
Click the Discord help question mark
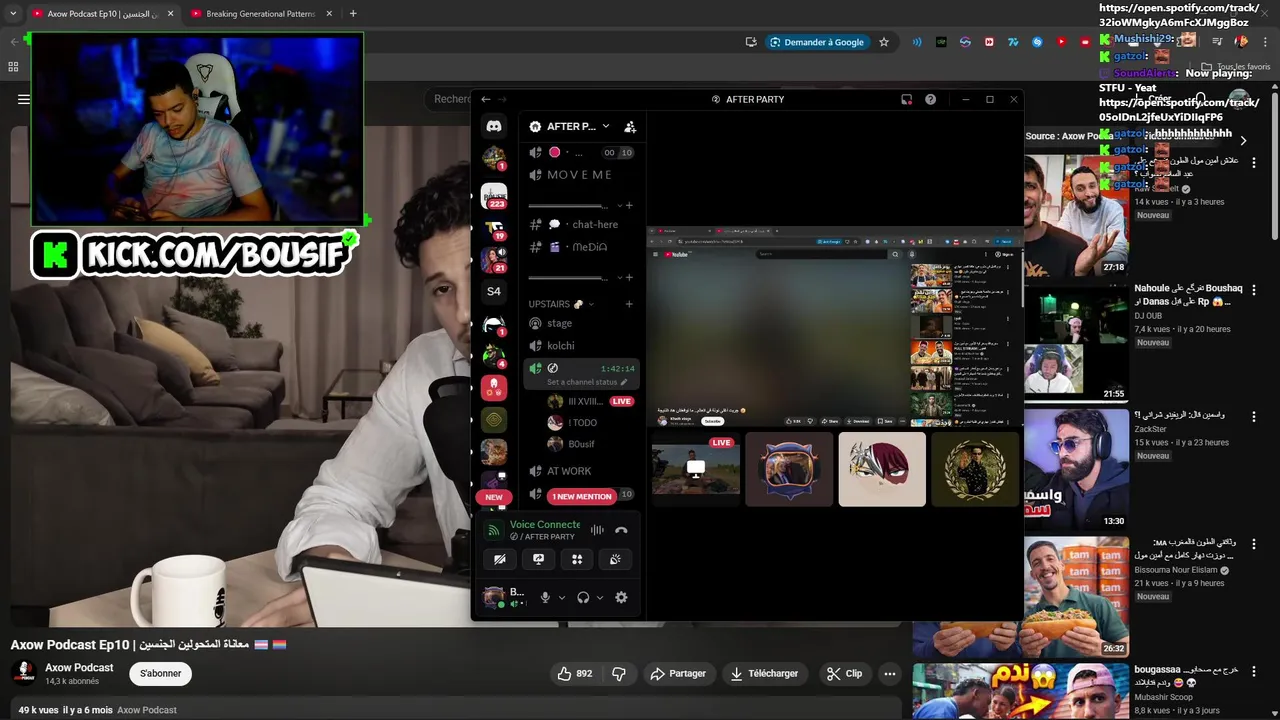click(930, 99)
